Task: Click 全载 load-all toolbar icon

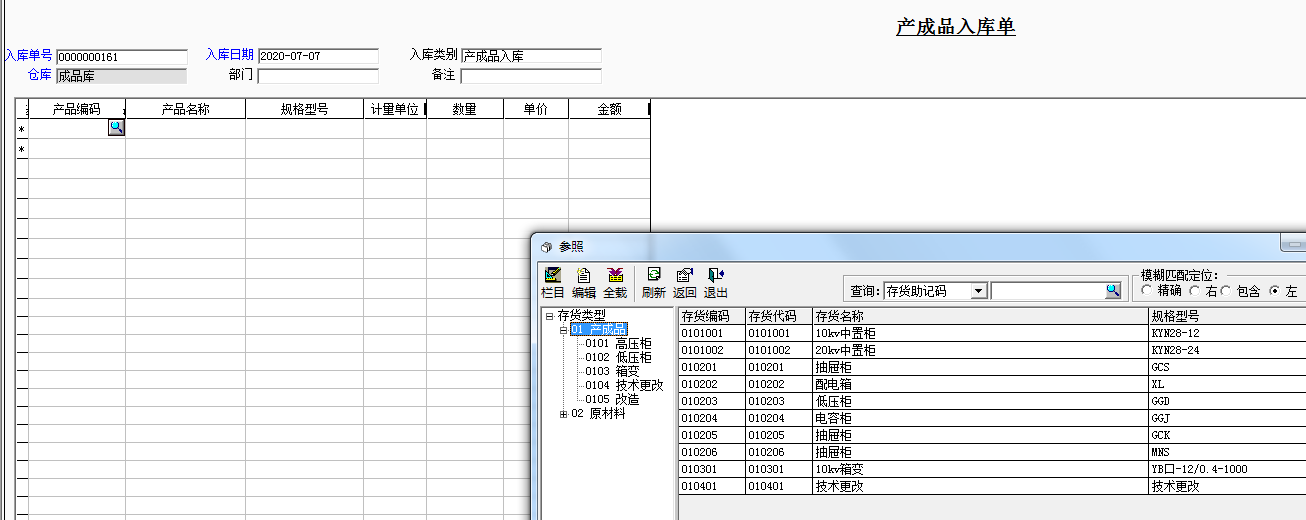Action: (615, 283)
